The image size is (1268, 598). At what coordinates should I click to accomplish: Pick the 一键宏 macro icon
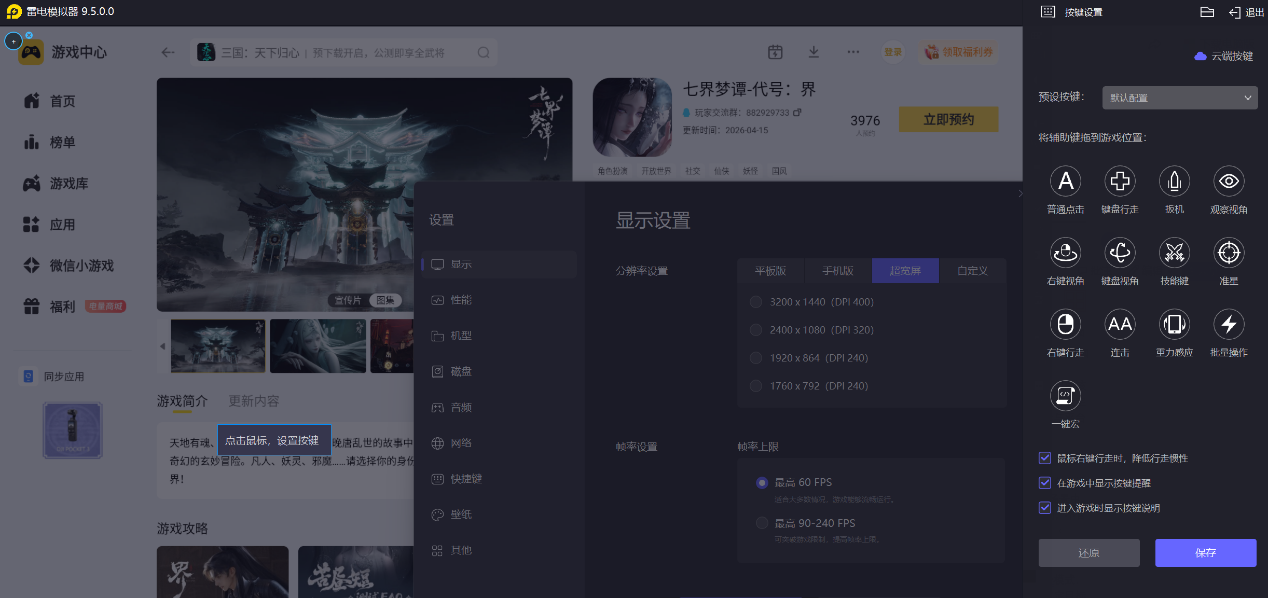(1066, 395)
